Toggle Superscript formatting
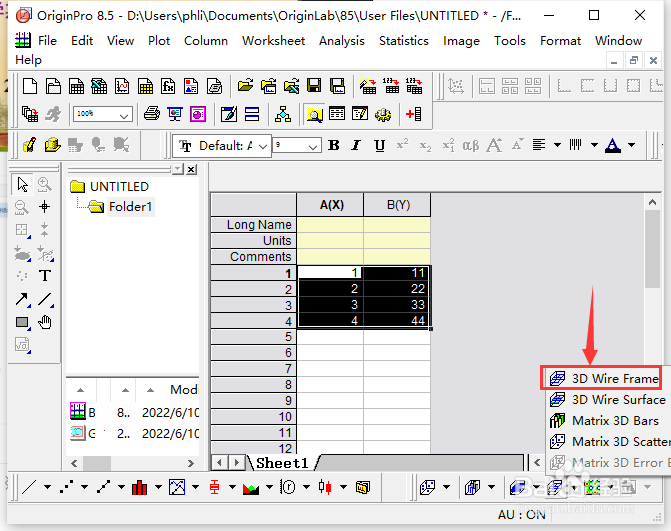 tap(402, 144)
